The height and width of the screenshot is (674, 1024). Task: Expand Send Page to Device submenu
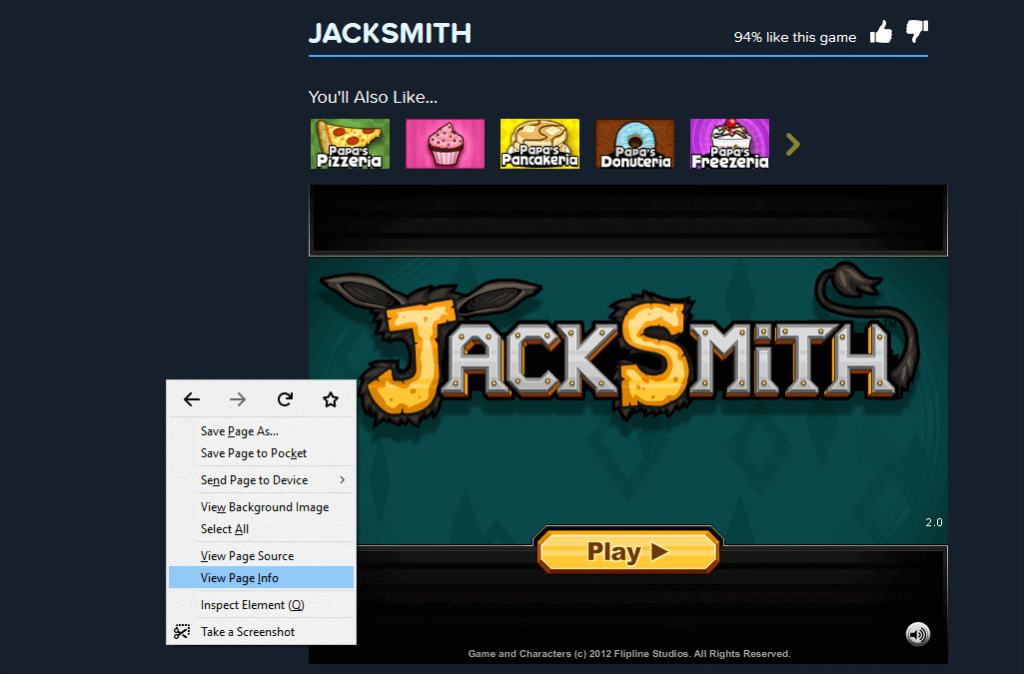[x=261, y=480]
